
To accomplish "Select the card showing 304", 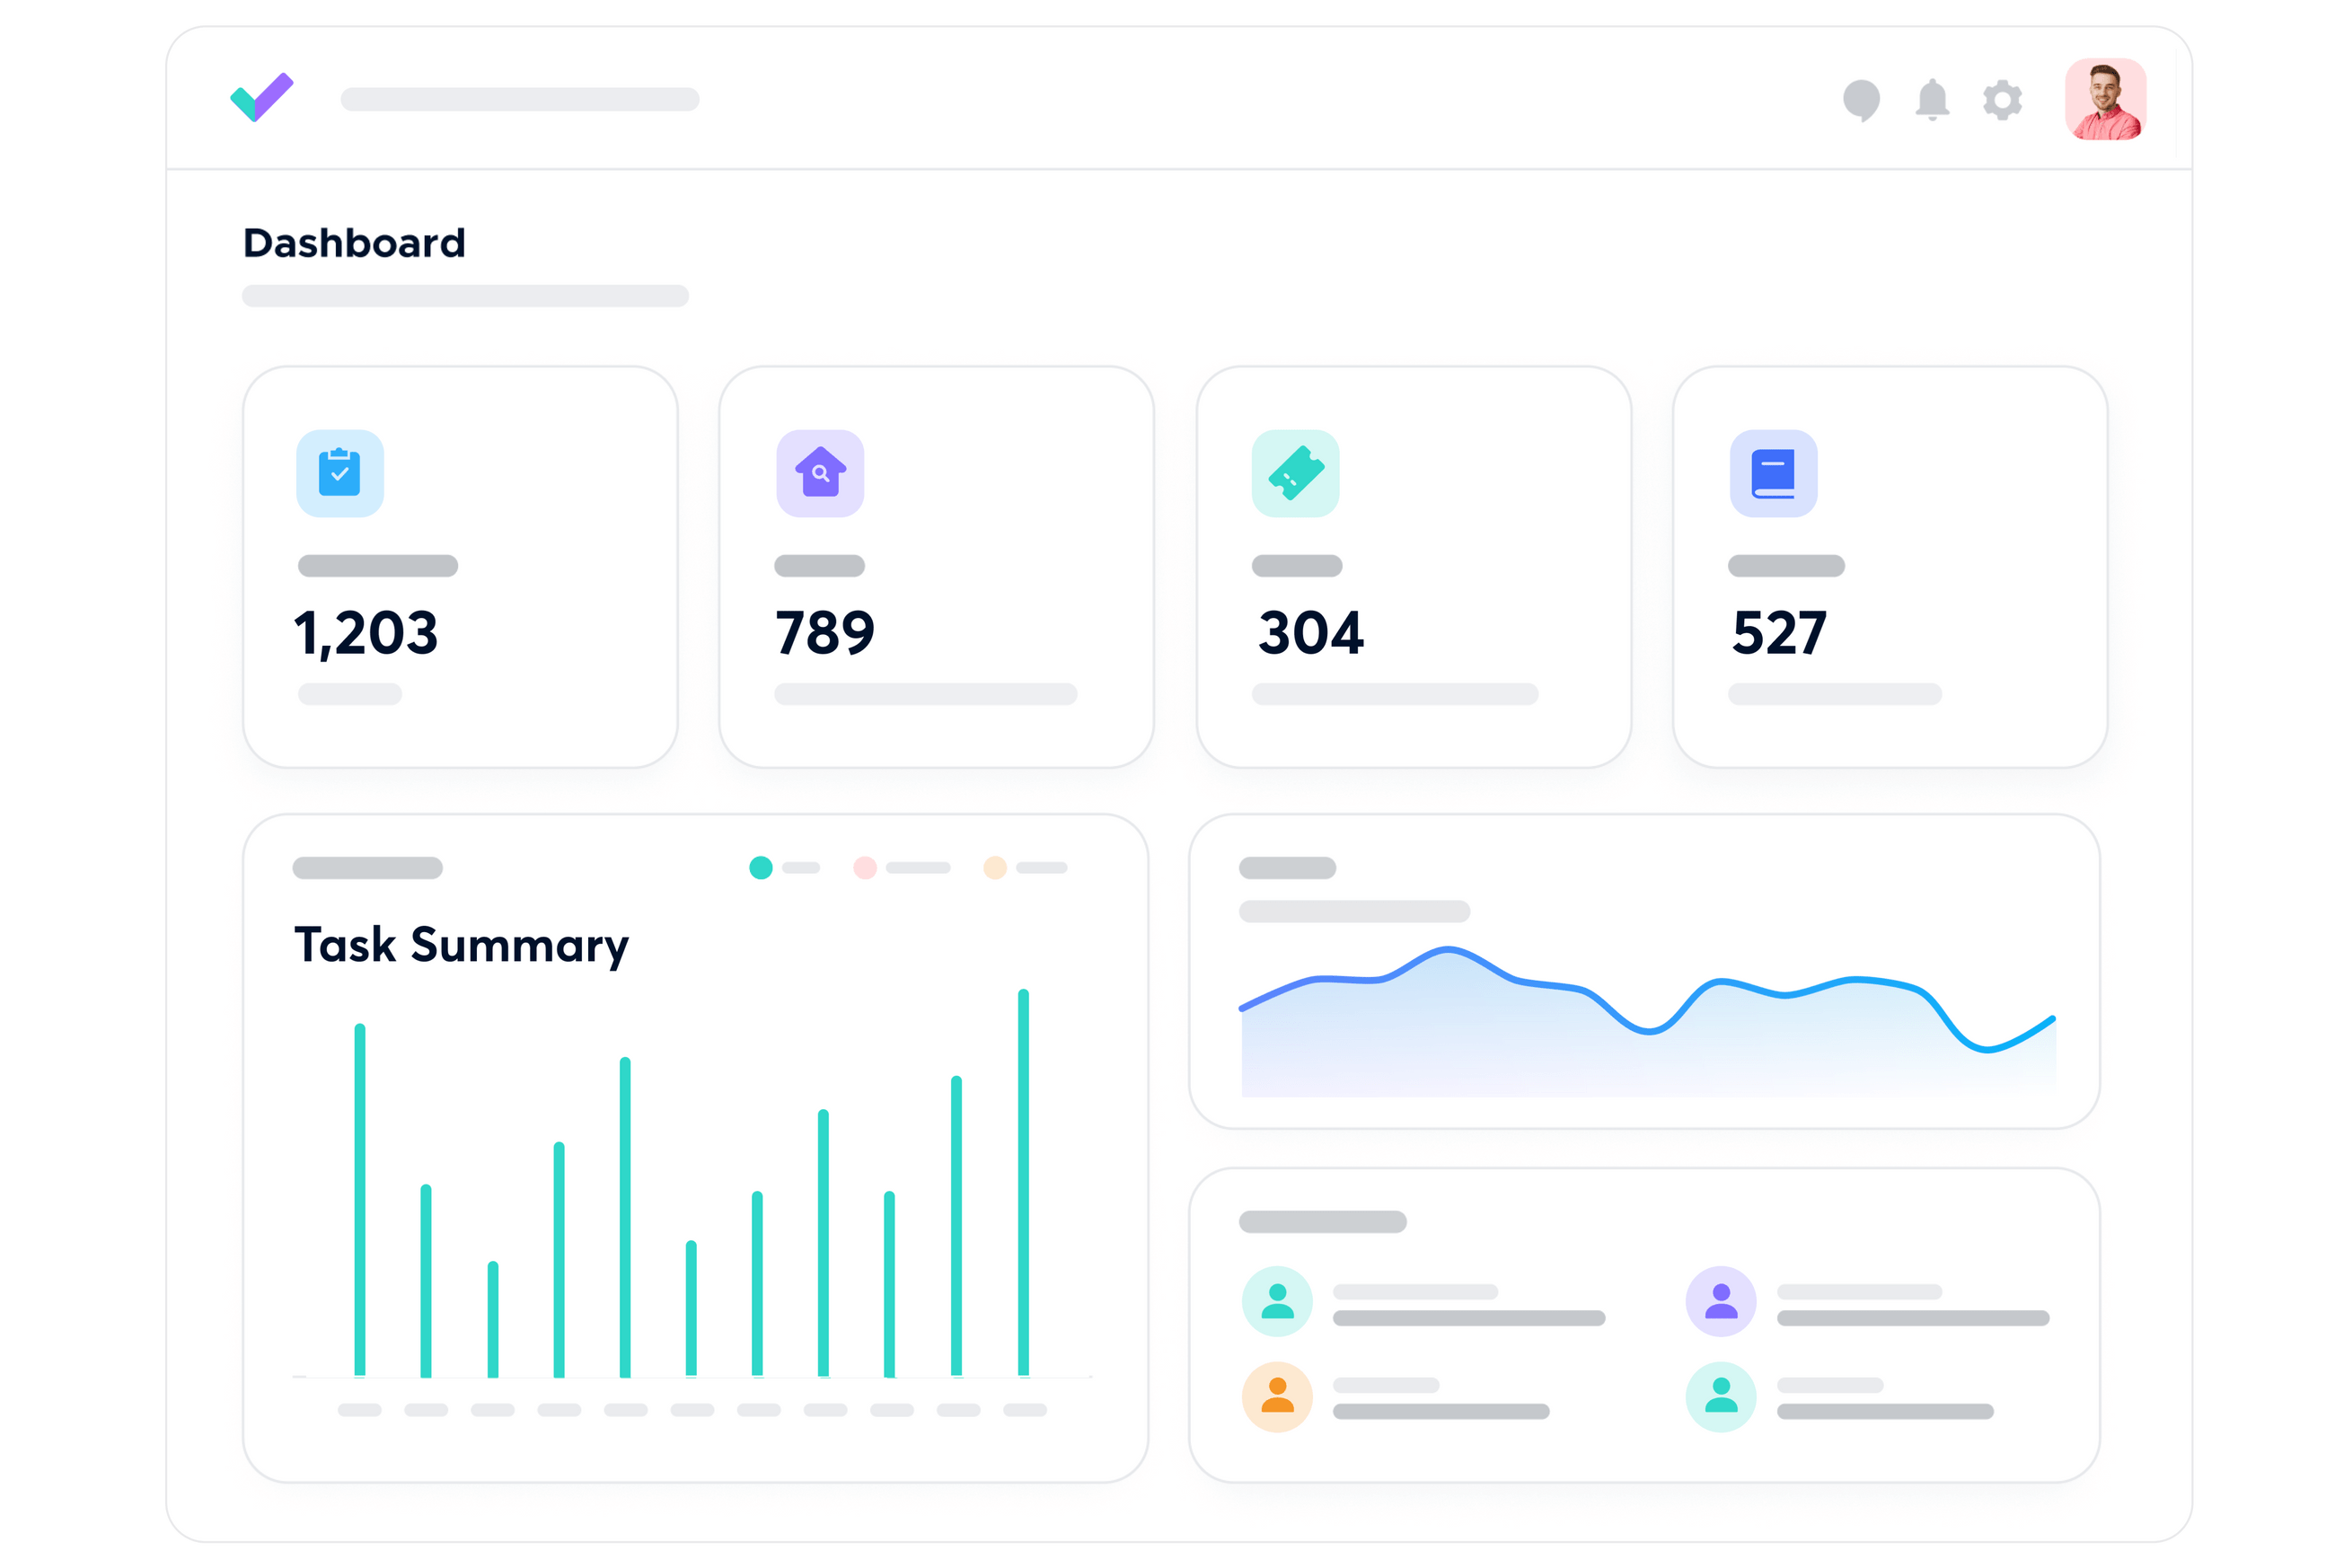I will tap(1413, 567).
